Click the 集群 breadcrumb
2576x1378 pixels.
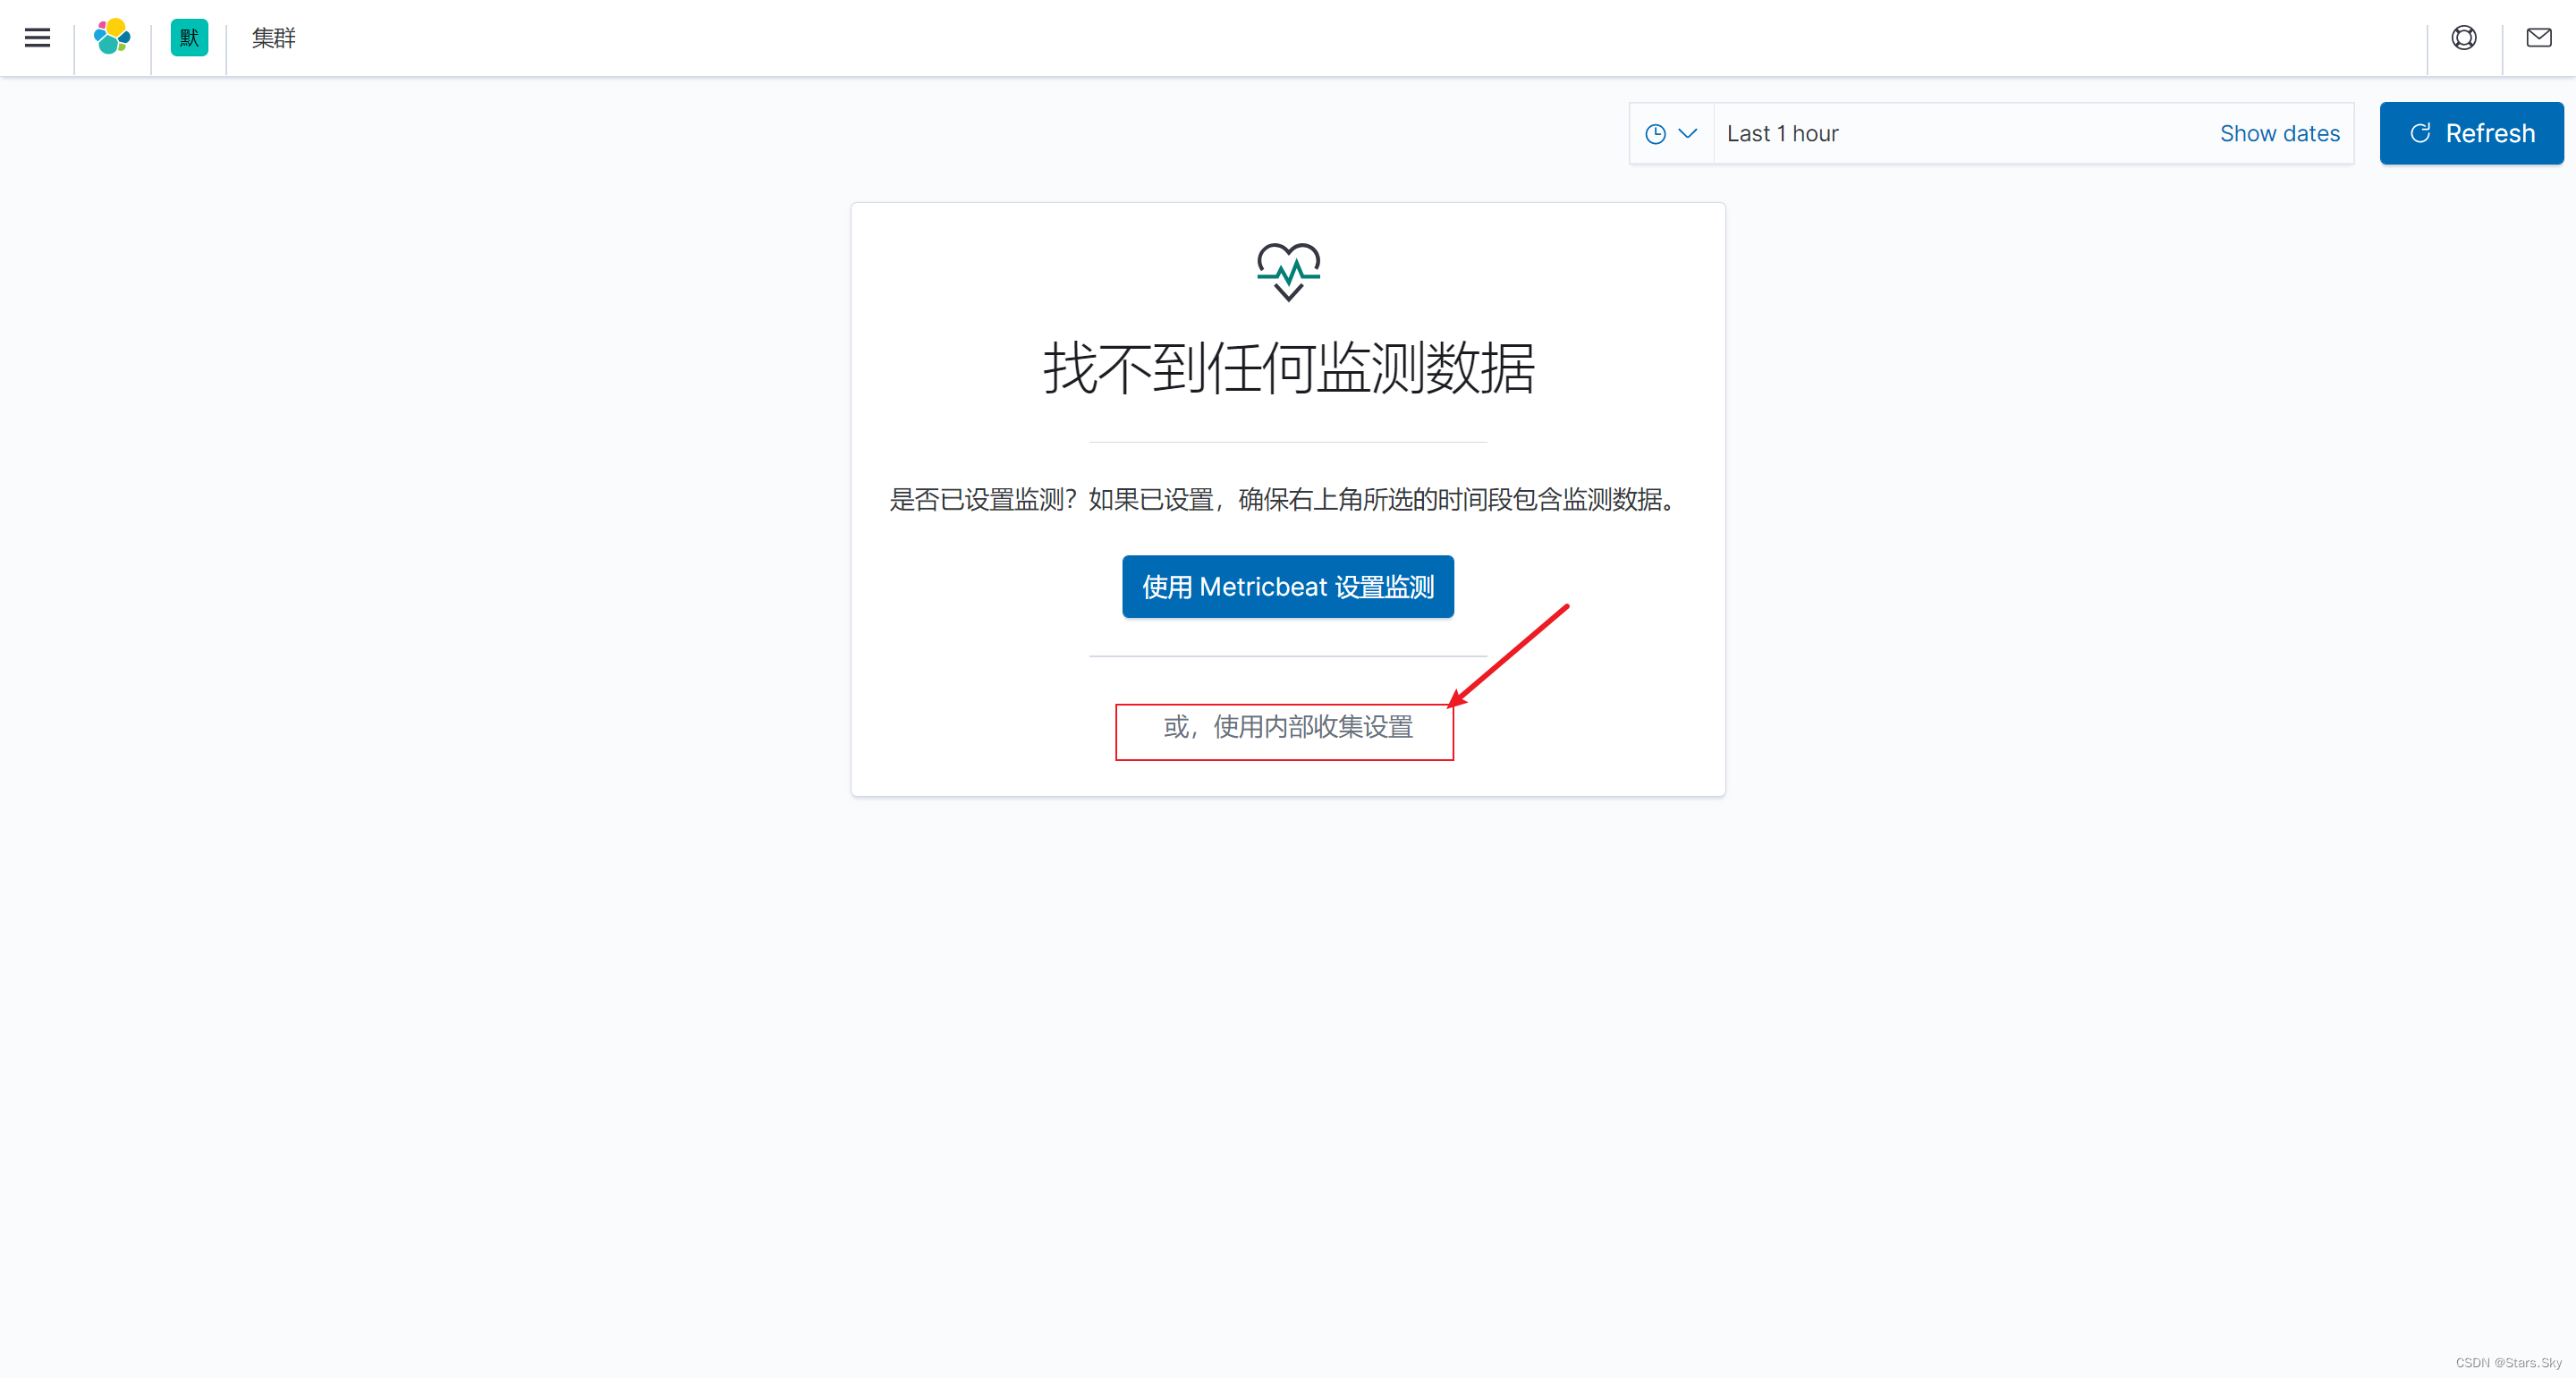tap(273, 38)
